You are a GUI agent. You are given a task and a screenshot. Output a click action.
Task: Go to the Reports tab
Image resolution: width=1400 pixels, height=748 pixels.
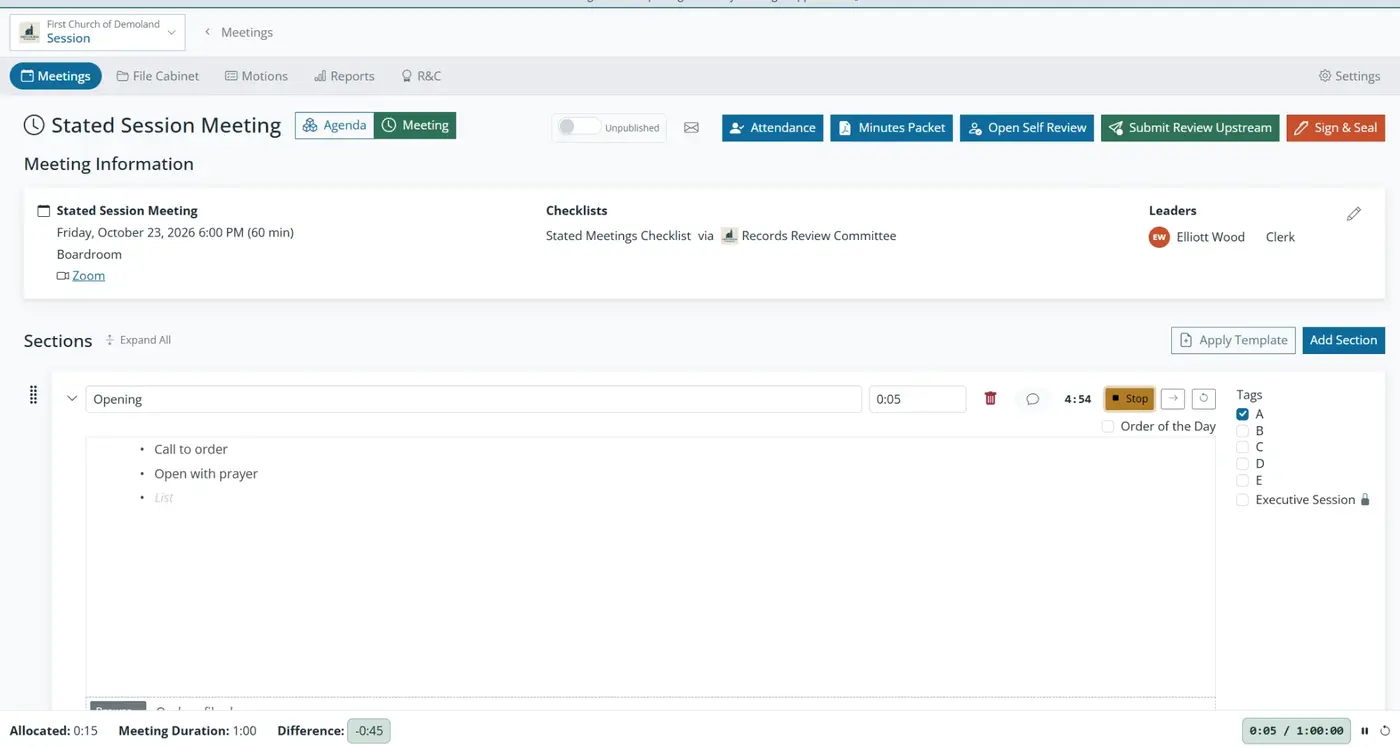click(x=344, y=76)
